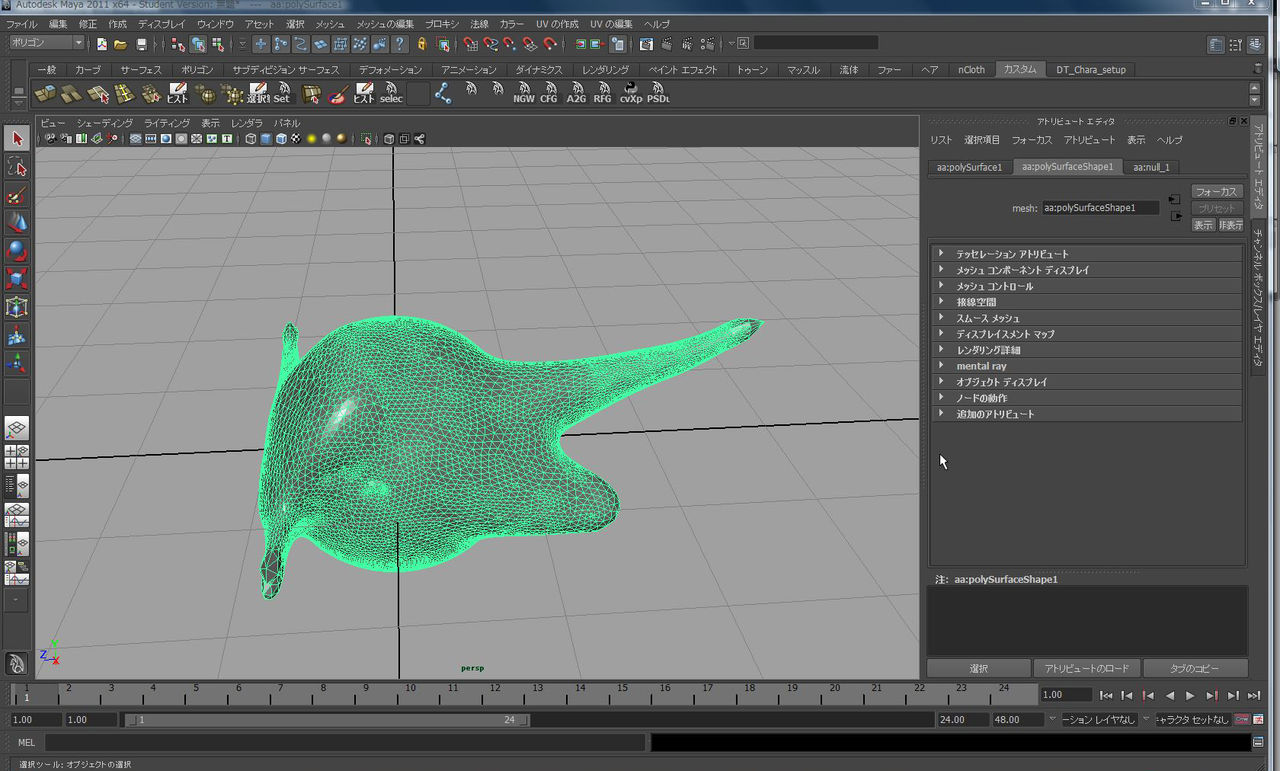Click the 表示 button under フォーカス
The image size is (1280, 771).
[x=1203, y=225]
